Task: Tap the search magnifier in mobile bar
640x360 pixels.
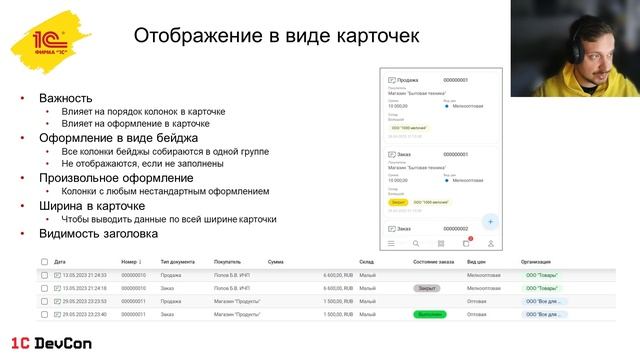Action: click(x=416, y=244)
